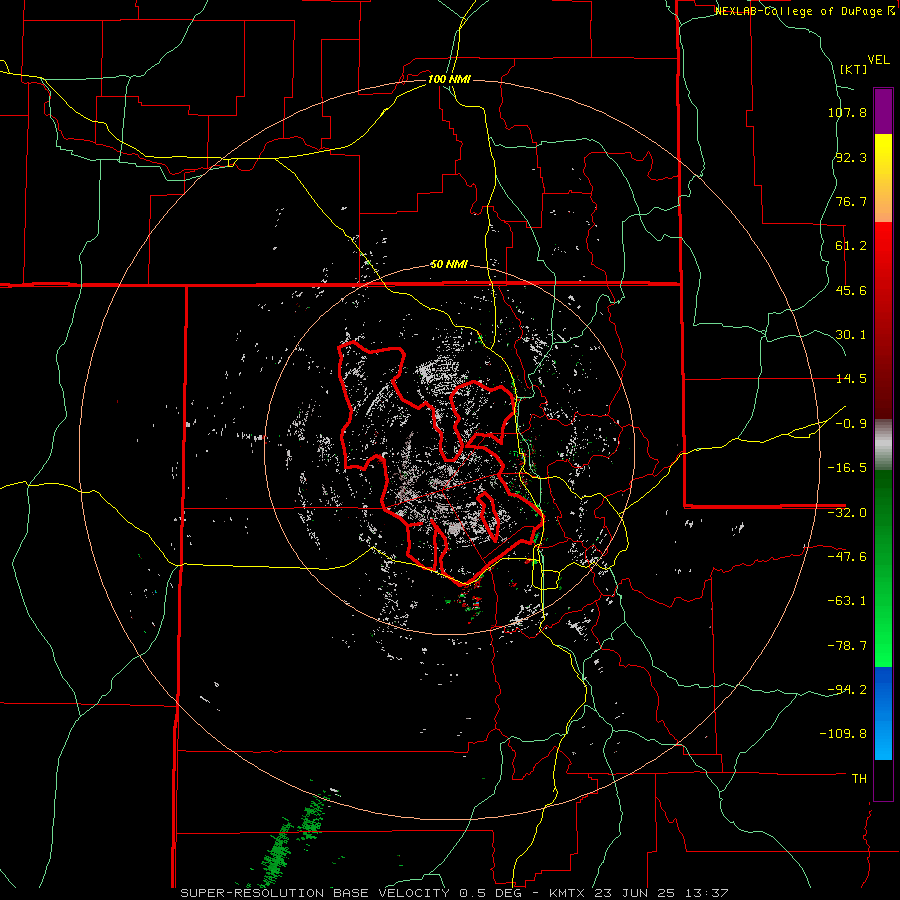Click the -32.0 scale value

click(x=847, y=513)
